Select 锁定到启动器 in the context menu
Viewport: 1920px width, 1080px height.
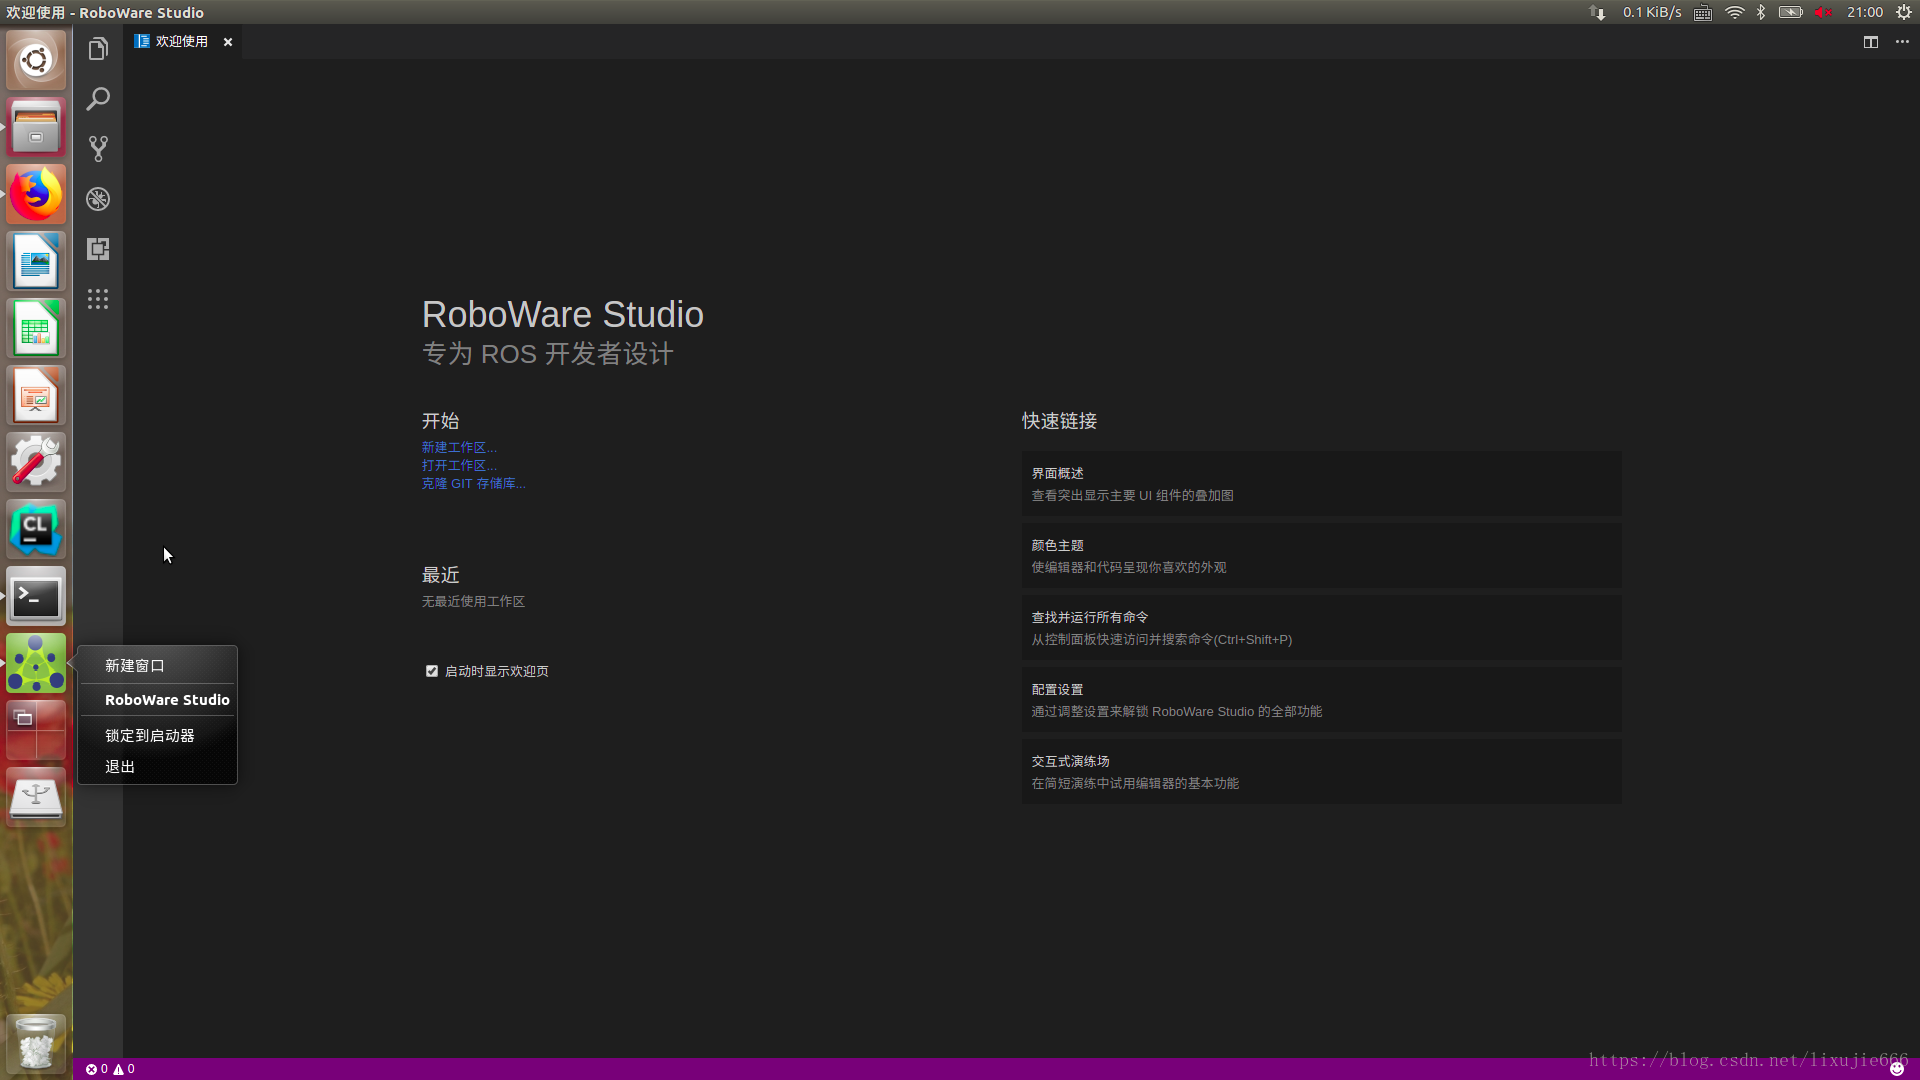[x=150, y=736]
